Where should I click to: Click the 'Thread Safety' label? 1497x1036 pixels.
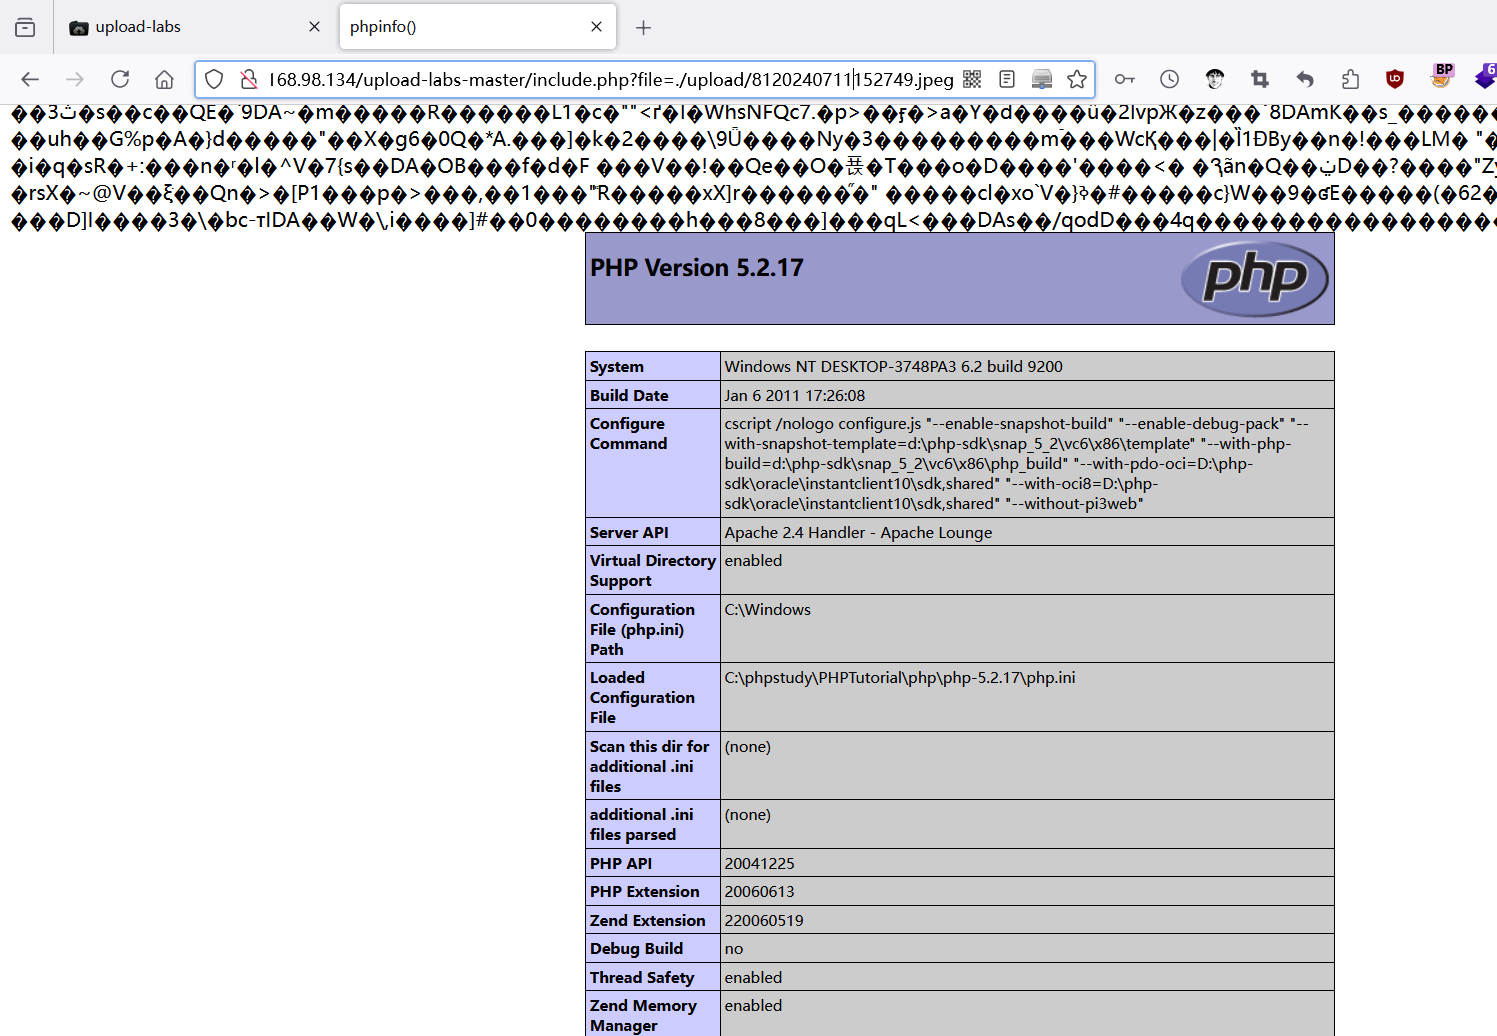(x=642, y=978)
